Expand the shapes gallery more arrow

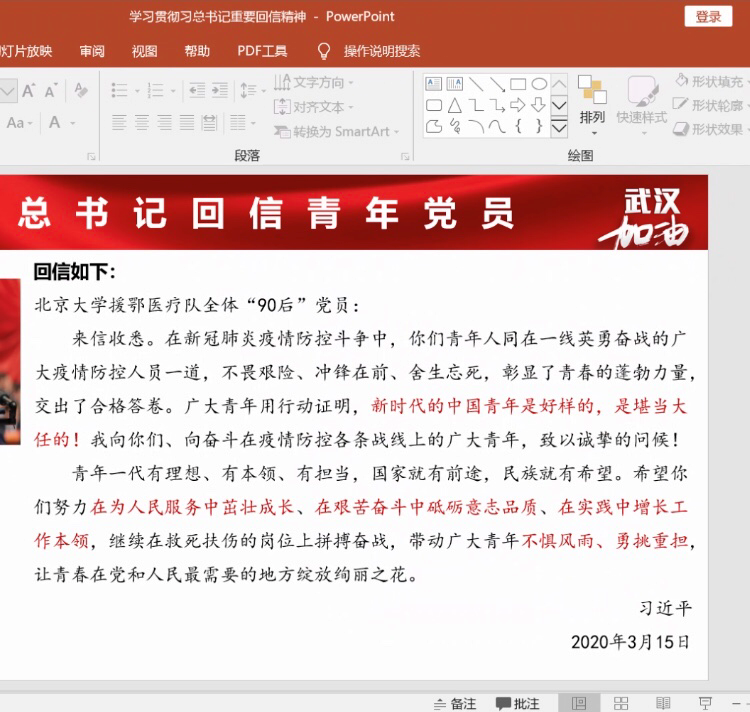pos(559,127)
